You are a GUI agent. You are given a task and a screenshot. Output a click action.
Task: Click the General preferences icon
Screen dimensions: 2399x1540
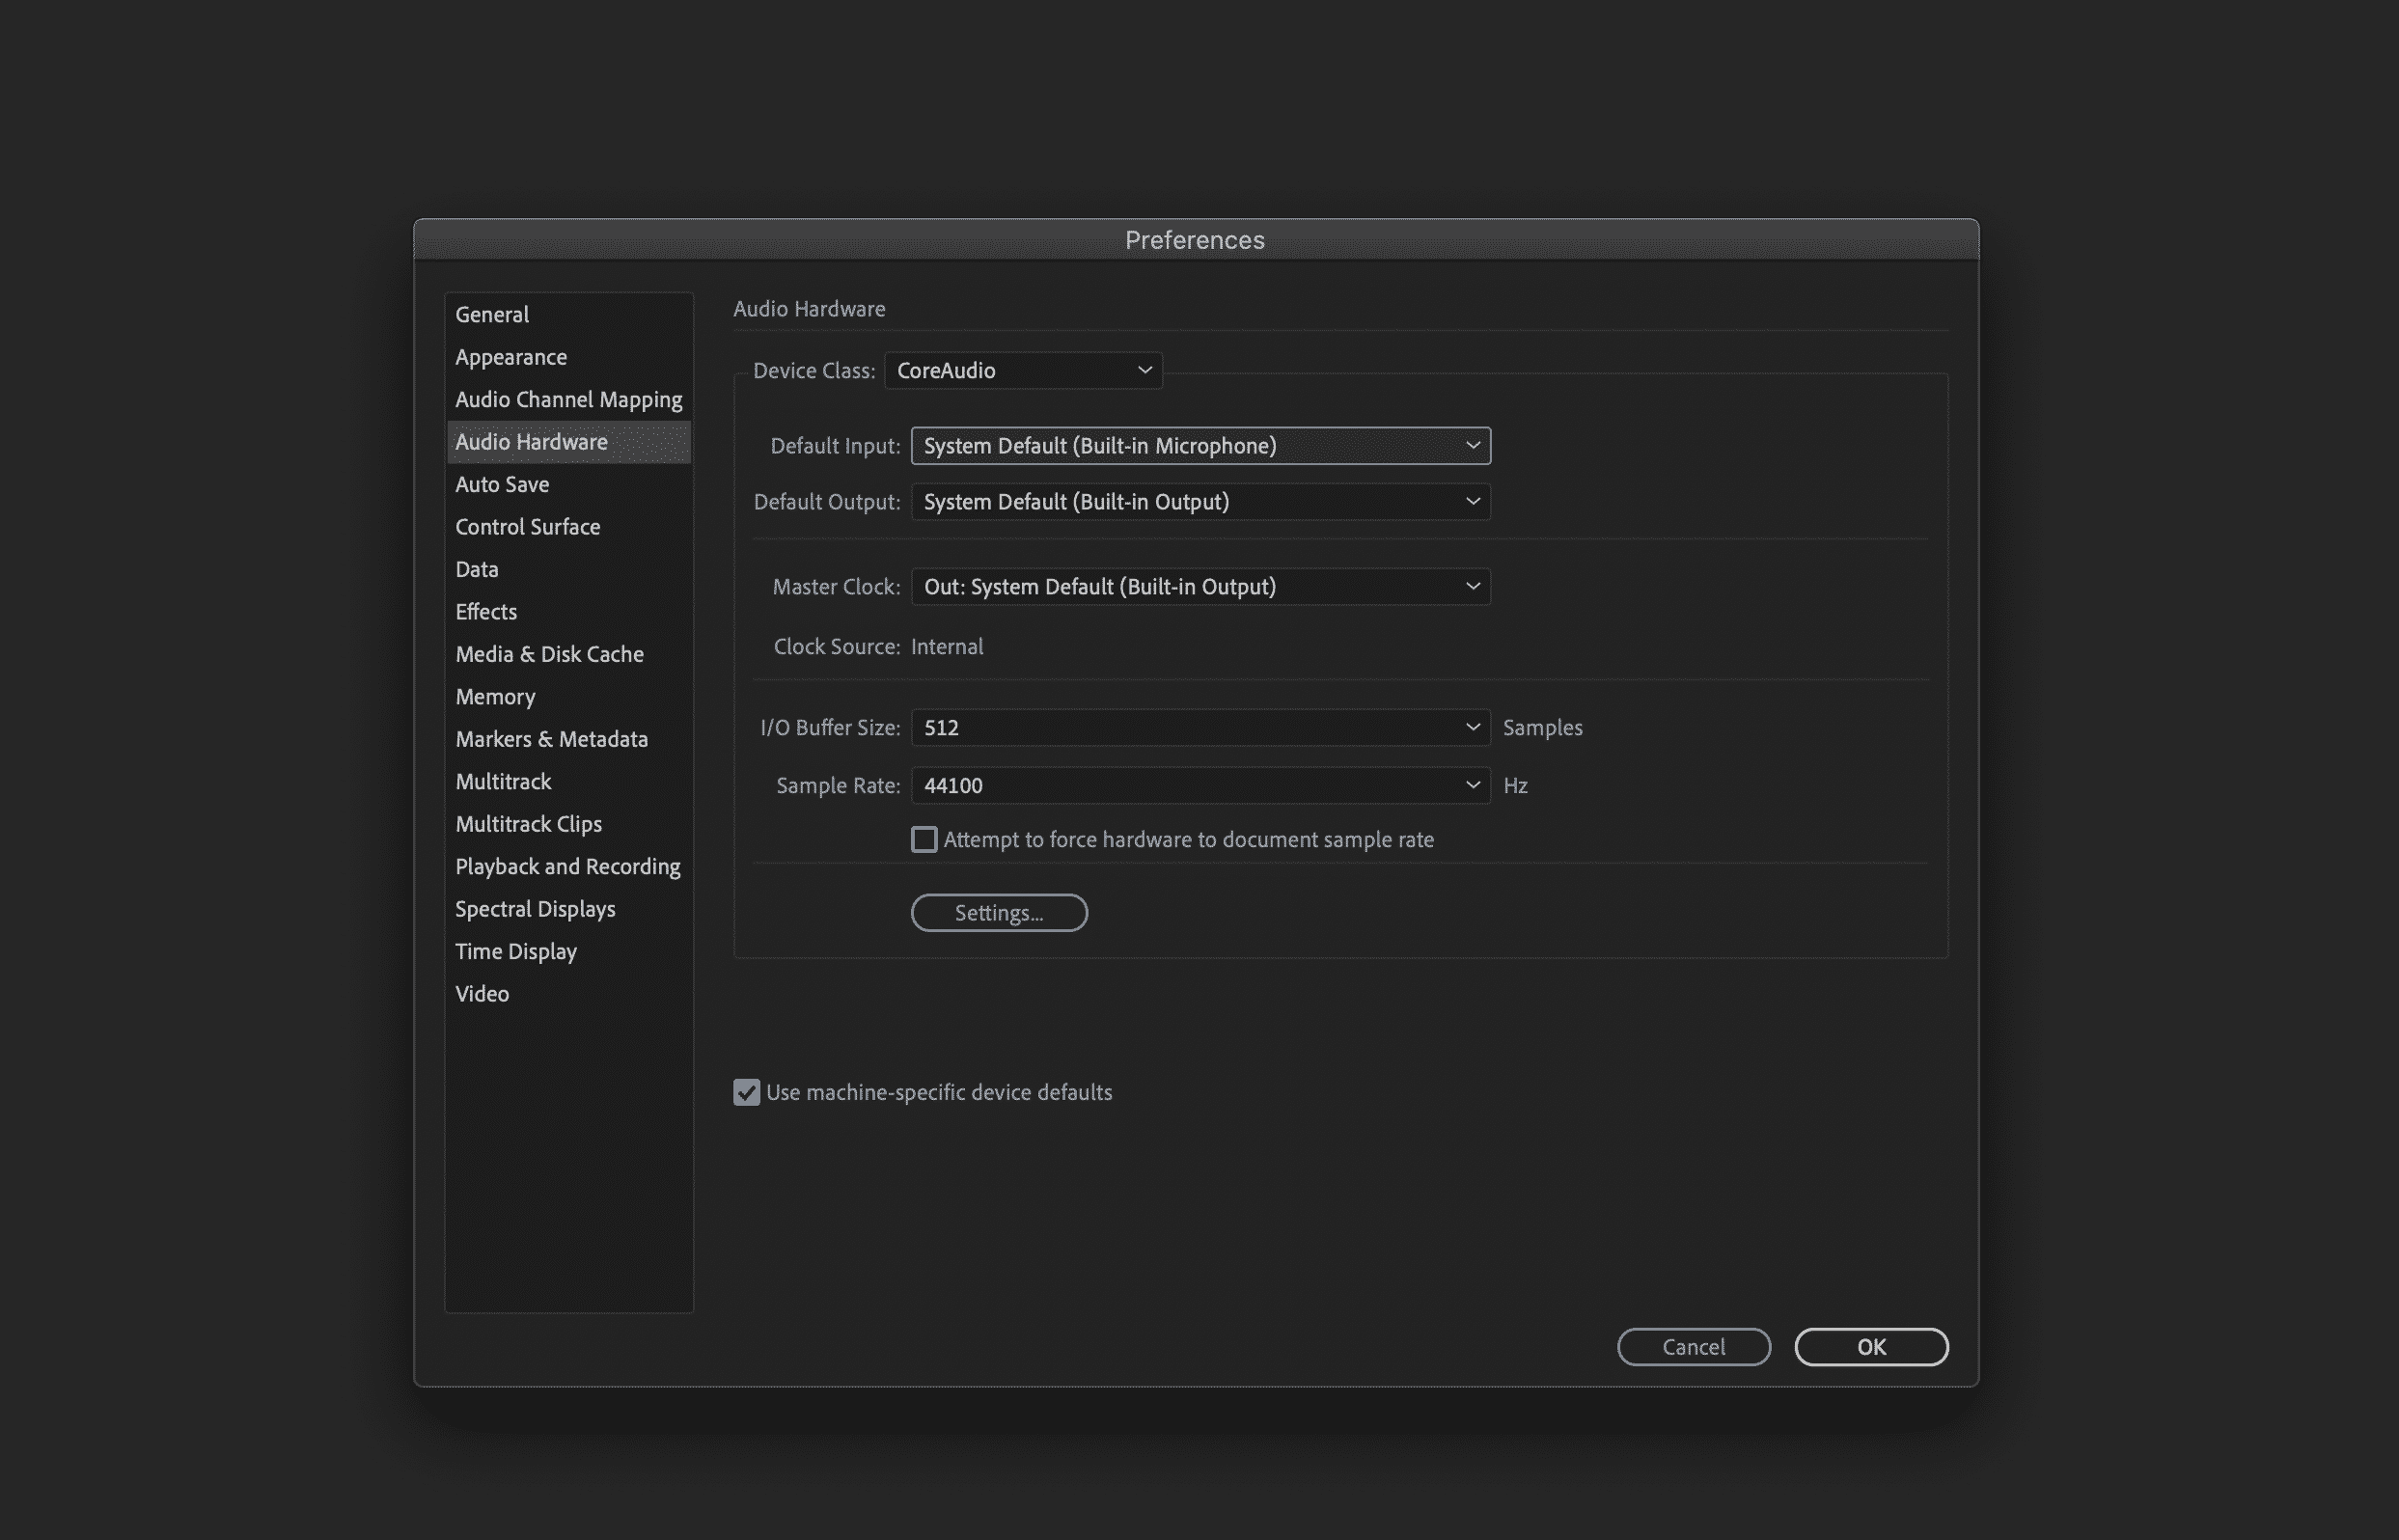pos(491,313)
